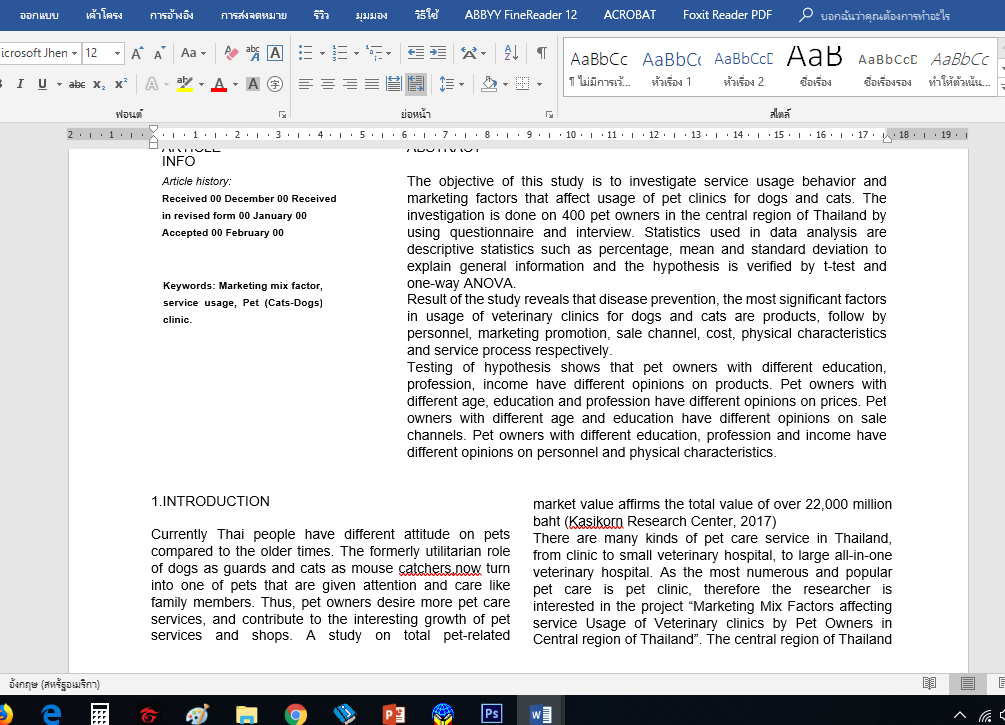The image size is (1005, 725).
Task: Switch to การอ้างอิง tab
Action: pos(171,15)
